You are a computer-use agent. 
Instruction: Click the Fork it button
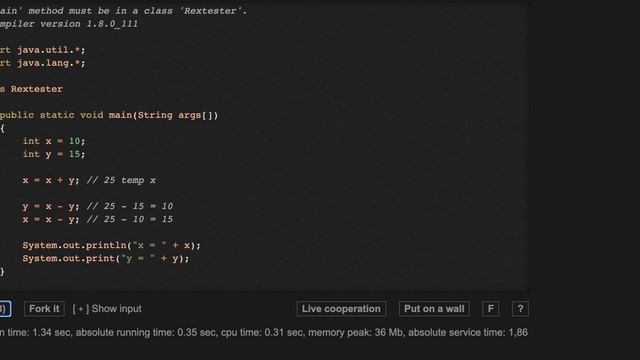[x=44, y=309]
